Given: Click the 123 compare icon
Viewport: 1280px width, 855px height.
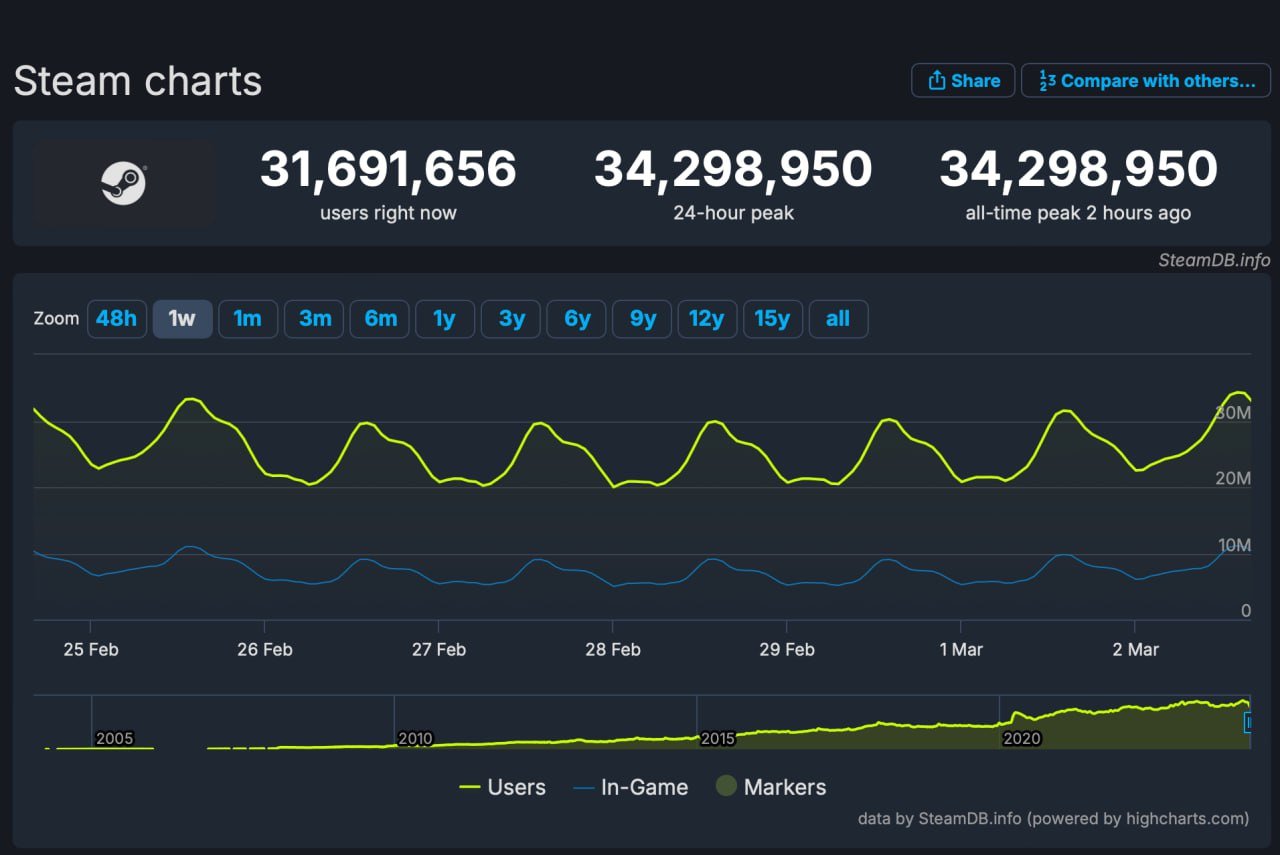Looking at the screenshot, I should [x=1047, y=80].
